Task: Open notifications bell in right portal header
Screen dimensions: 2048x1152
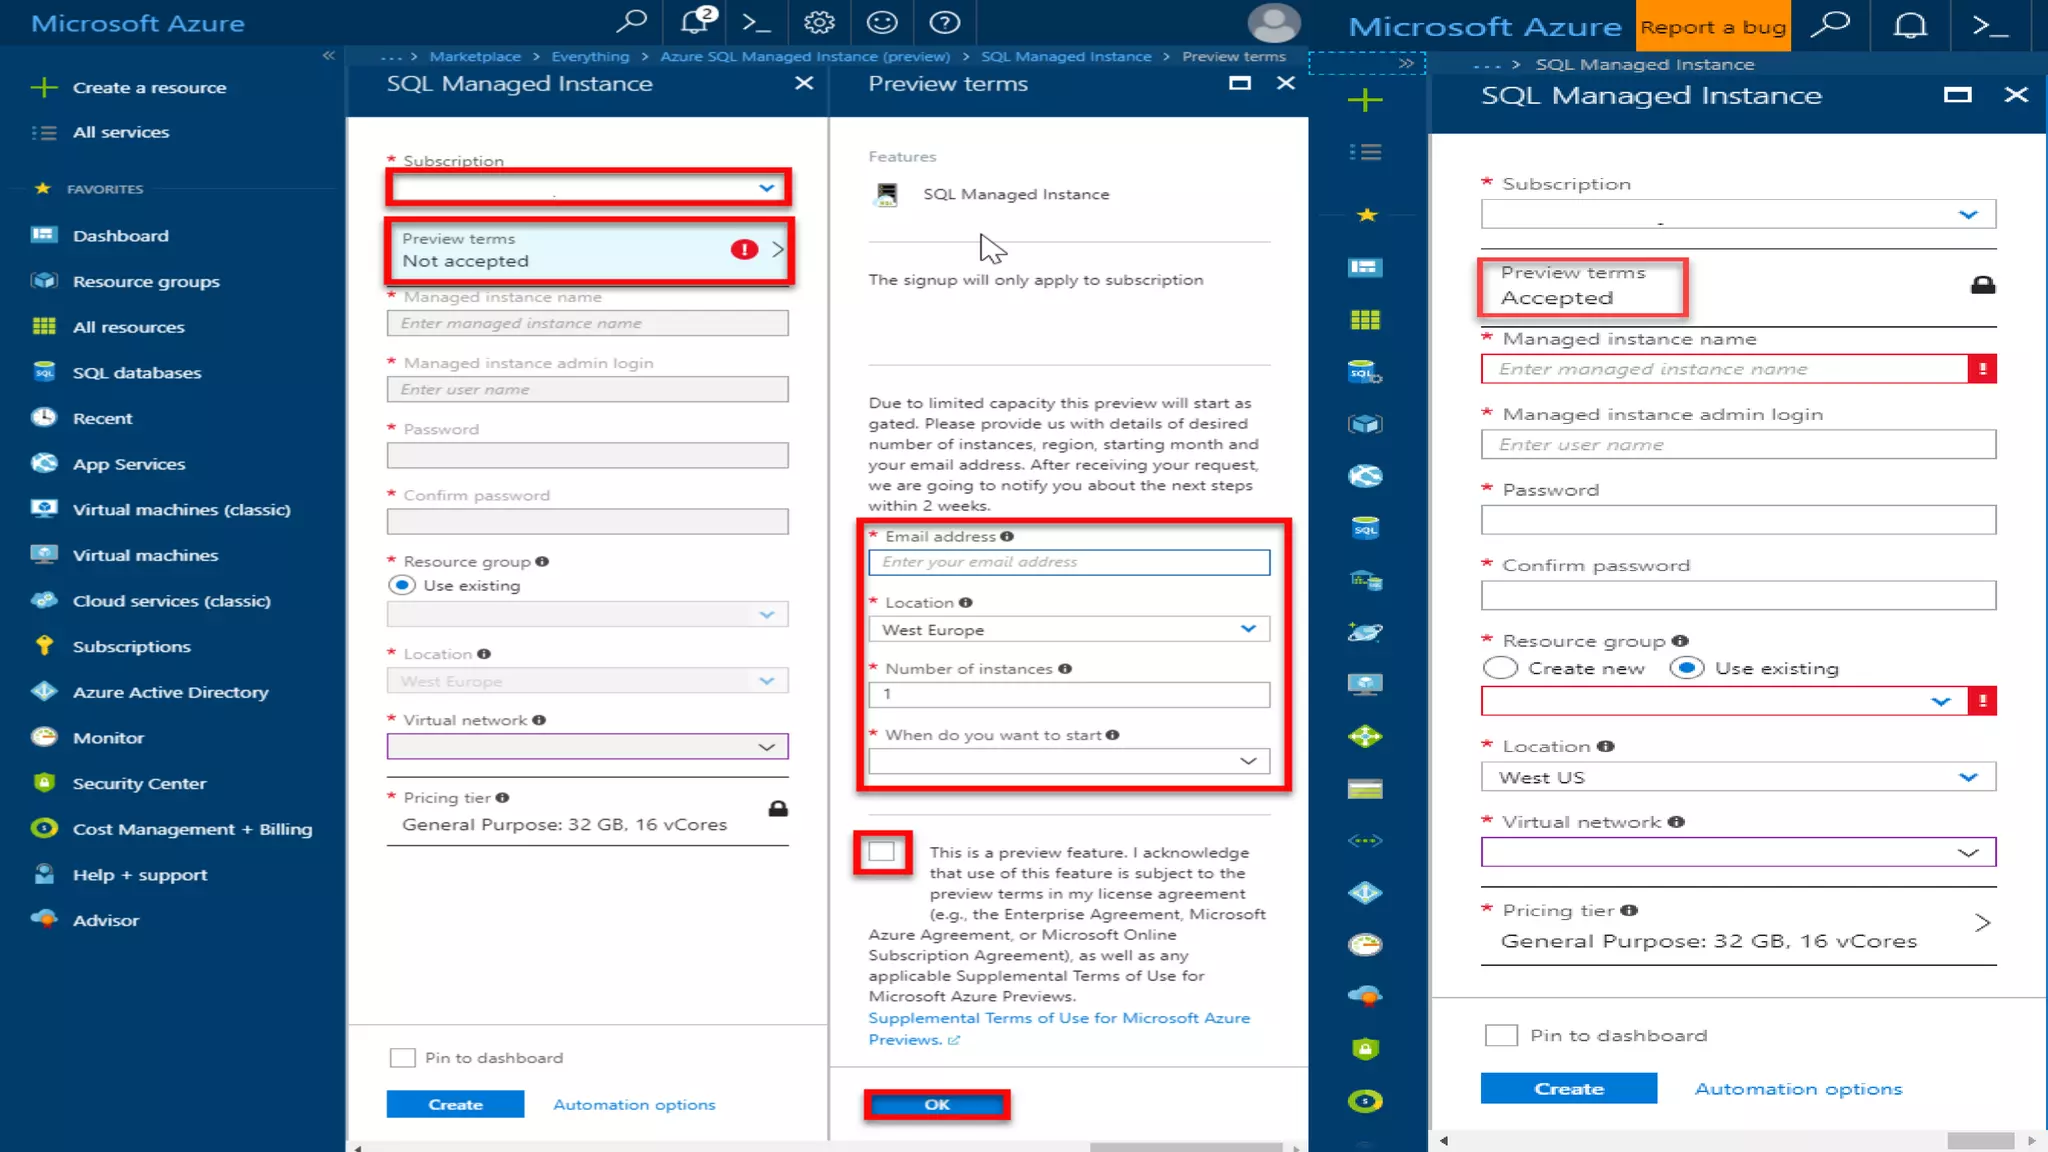Action: [x=1910, y=24]
